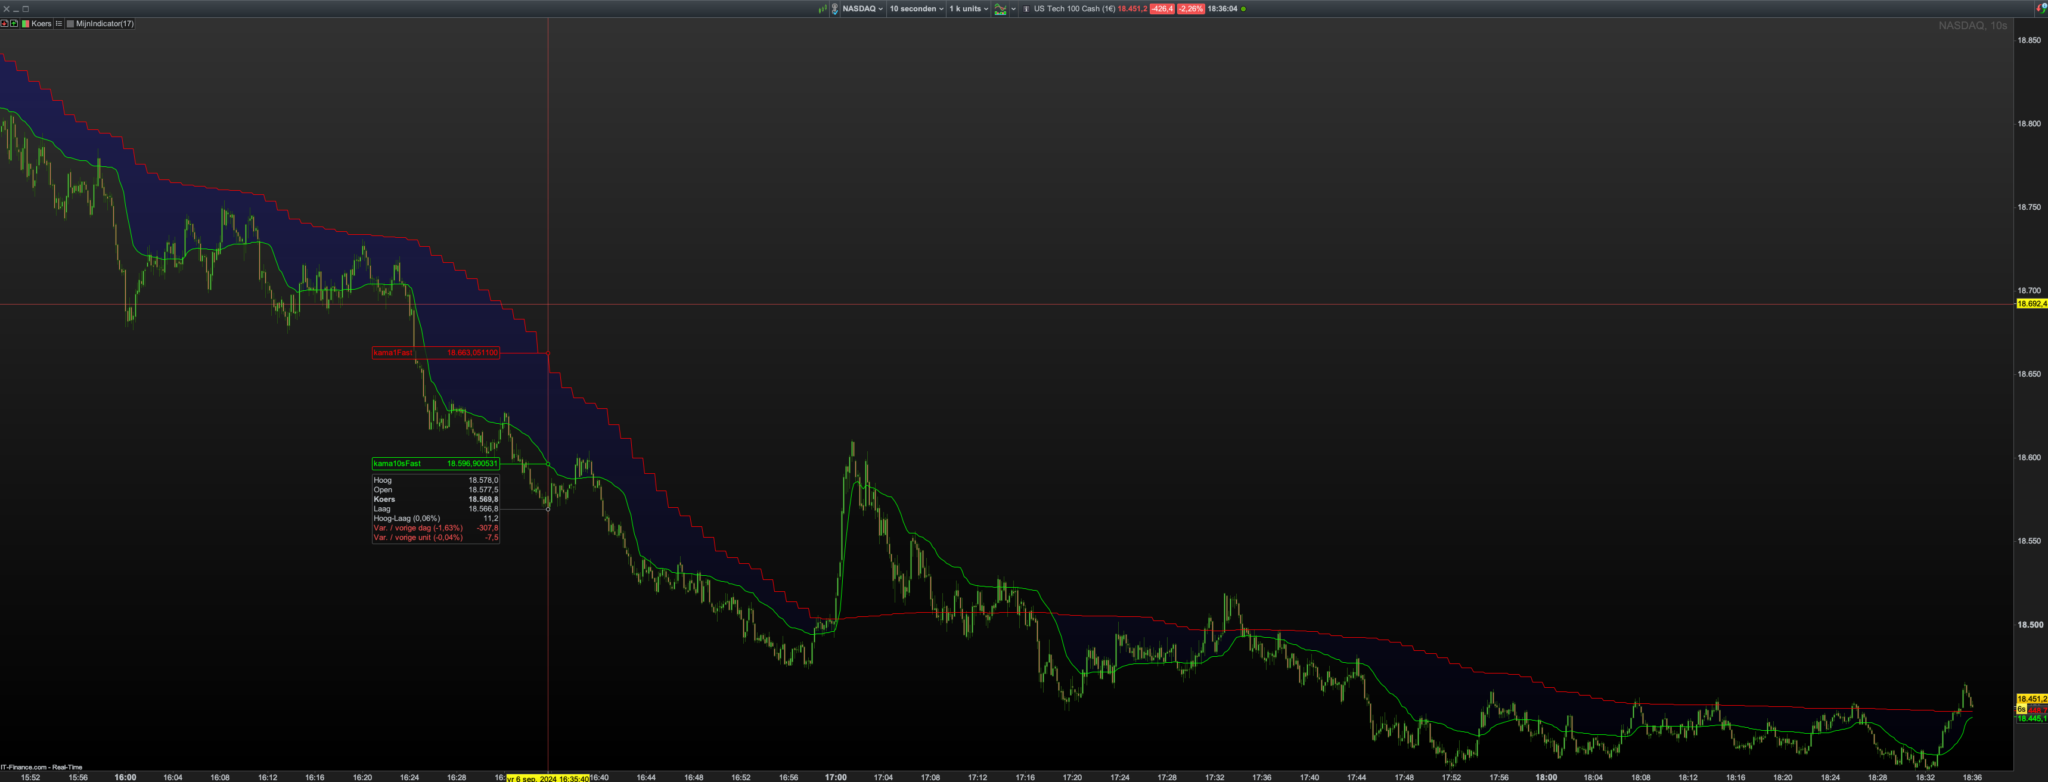
Task: Click the 17:00 mark on the time axis
Action: point(836,777)
